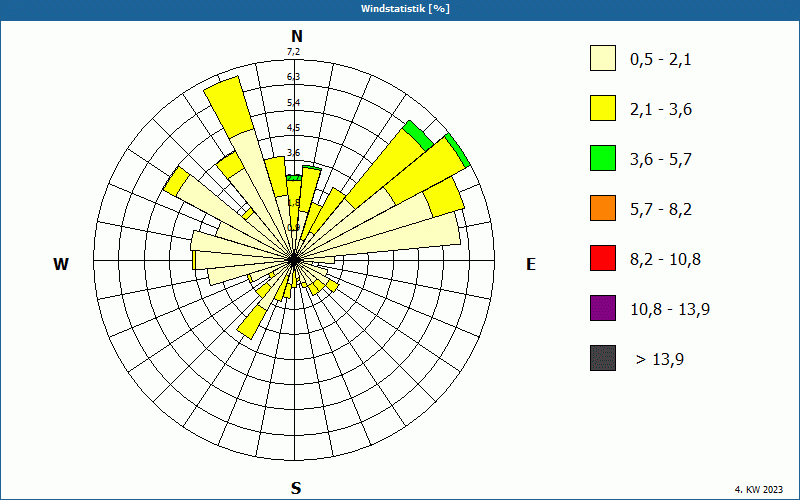This screenshot has height=500, width=800.
Task: Click the black center point of the wind rose
Action: click(294, 260)
